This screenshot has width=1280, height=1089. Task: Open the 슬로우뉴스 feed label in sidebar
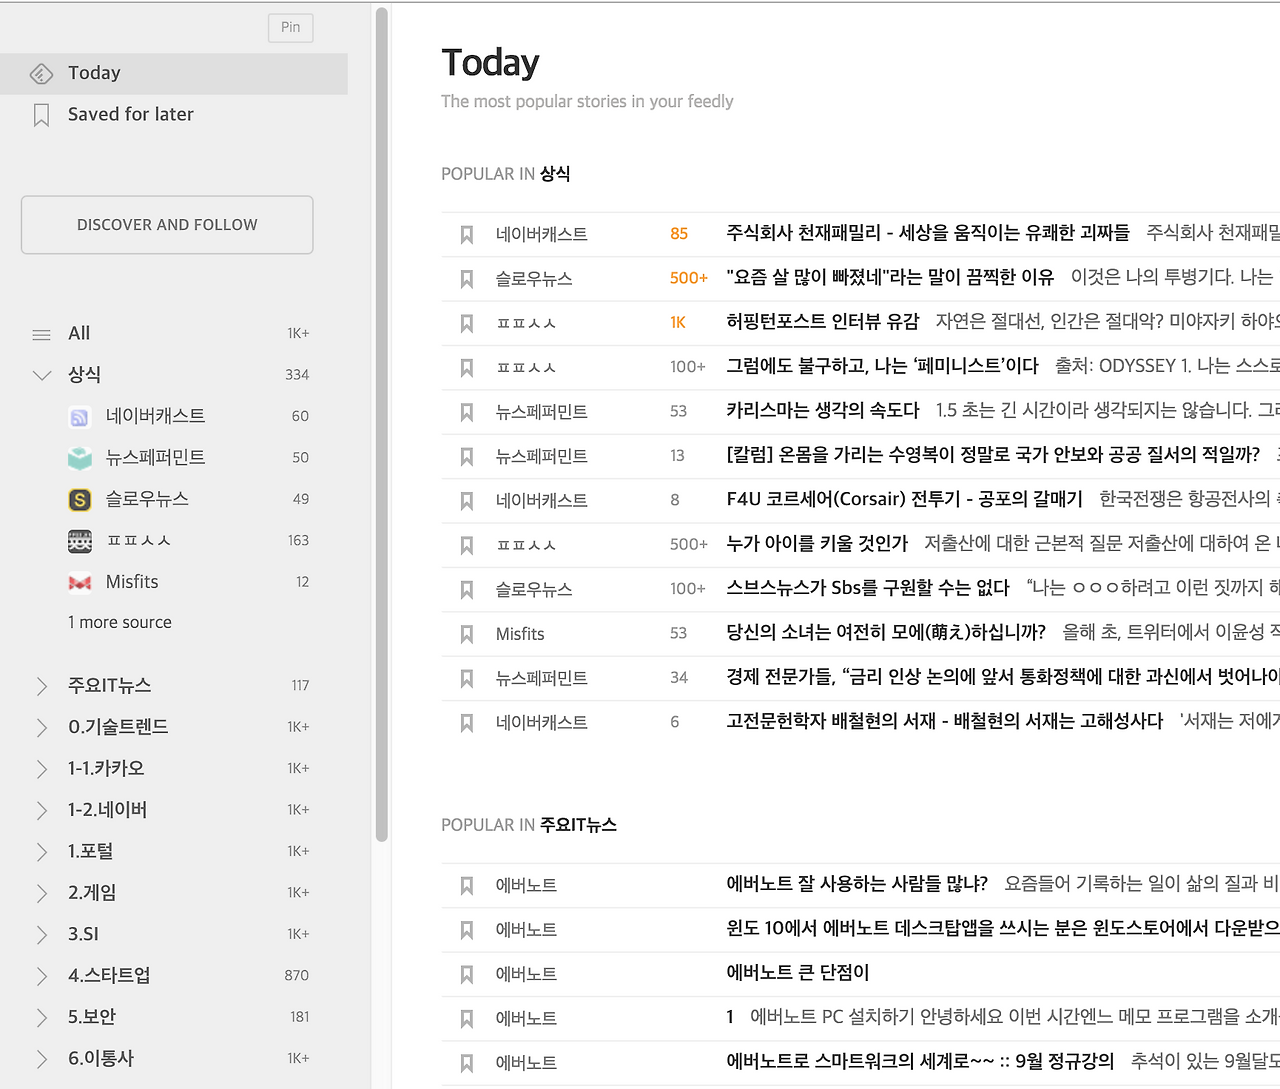point(147,499)
